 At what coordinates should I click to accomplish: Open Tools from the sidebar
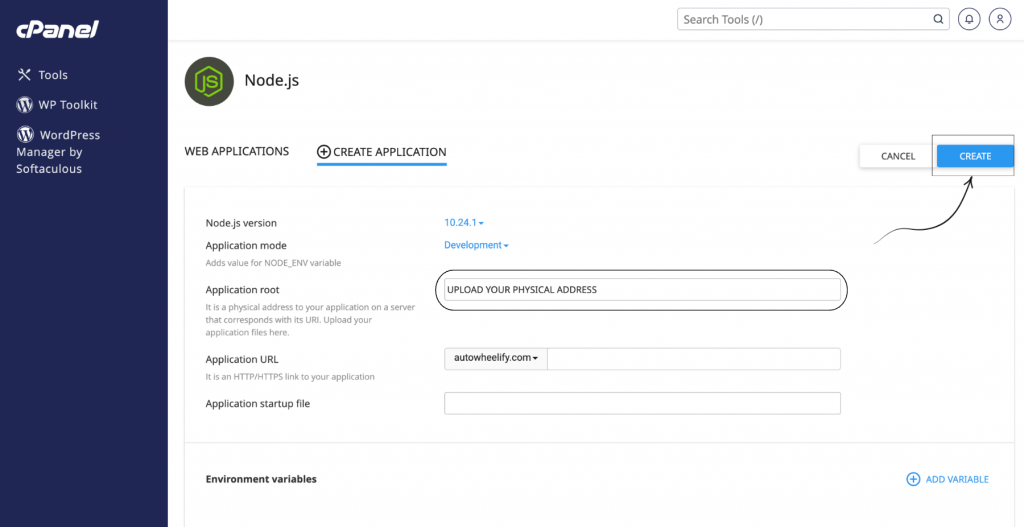click(x=42, y=74)
